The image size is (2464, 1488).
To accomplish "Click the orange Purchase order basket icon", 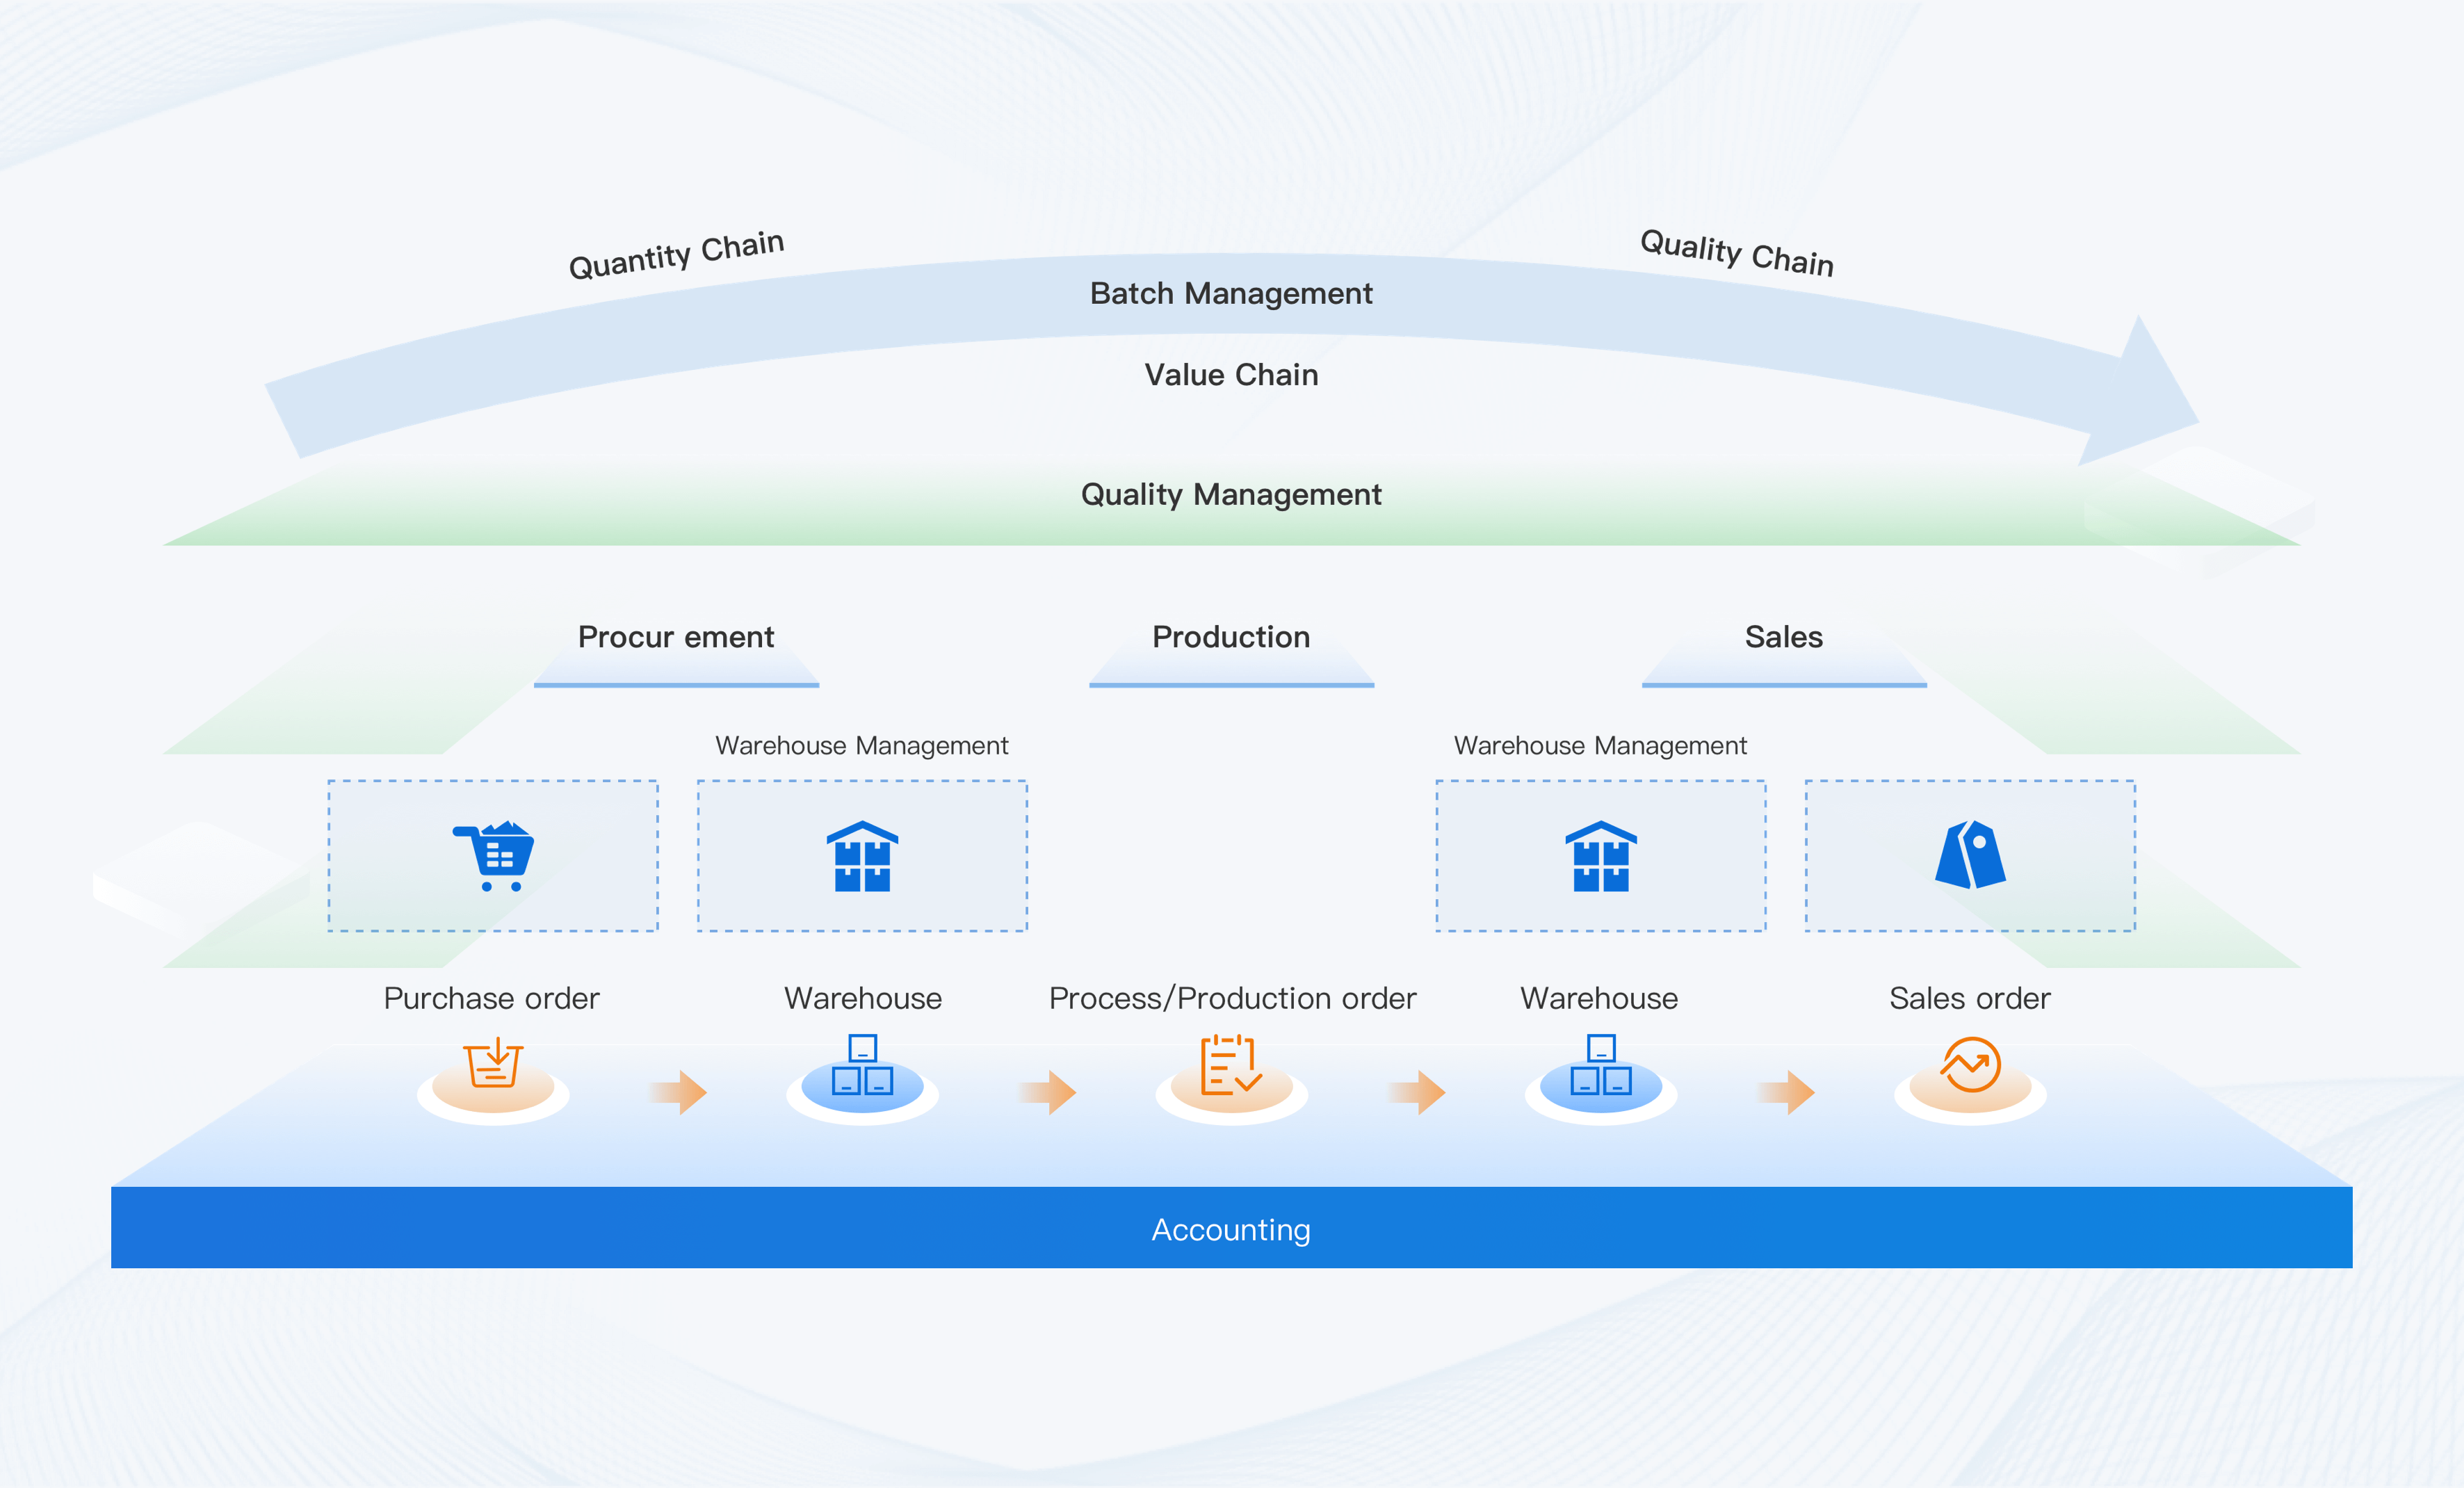I will click(x=493, y=1064).
